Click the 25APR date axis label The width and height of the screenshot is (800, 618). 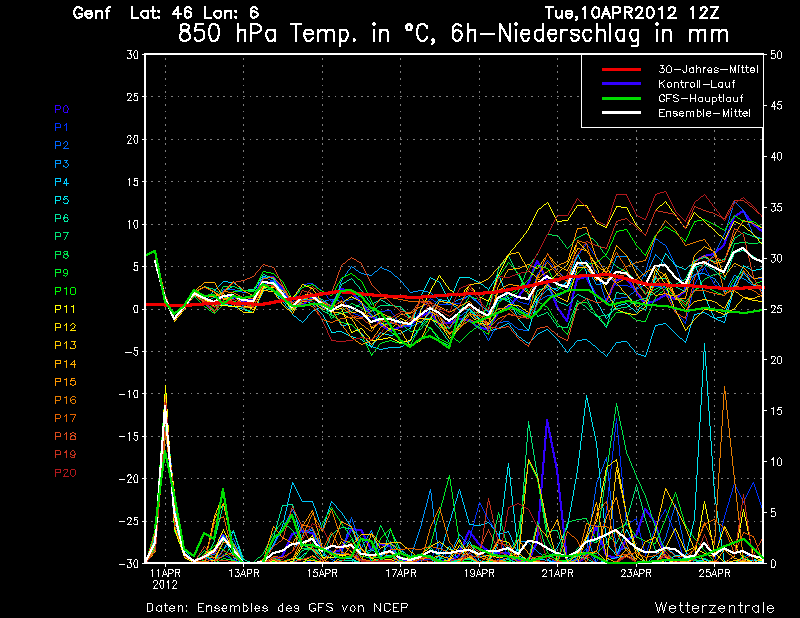click(714, 573)
